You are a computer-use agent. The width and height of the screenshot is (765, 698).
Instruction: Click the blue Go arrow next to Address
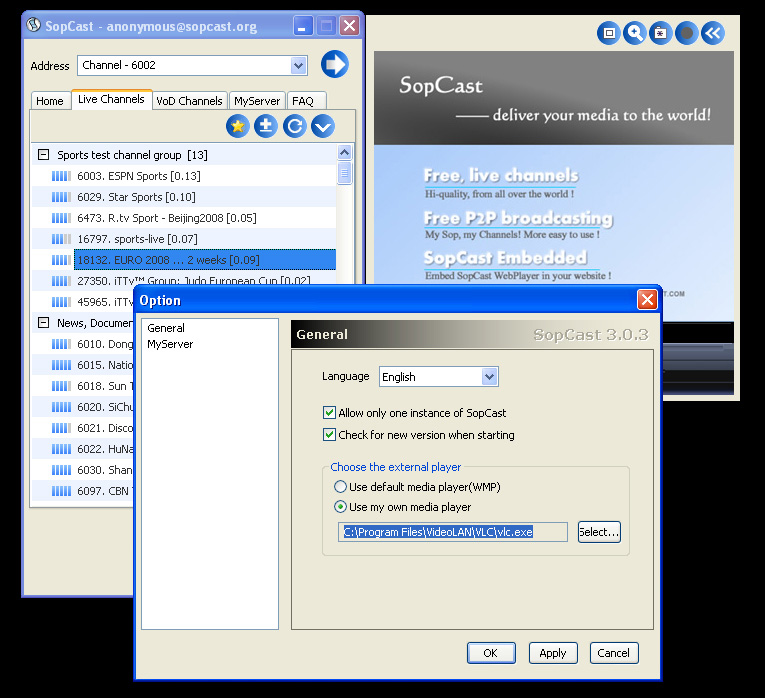pyautogui.click(x=335, y=64)
